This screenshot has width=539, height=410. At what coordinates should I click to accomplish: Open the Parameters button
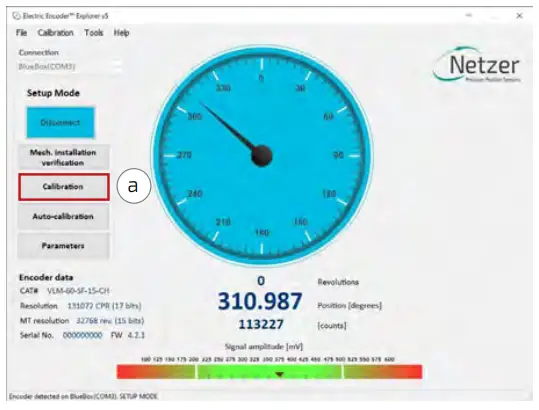pyautogui.click(x=63, y=246)
